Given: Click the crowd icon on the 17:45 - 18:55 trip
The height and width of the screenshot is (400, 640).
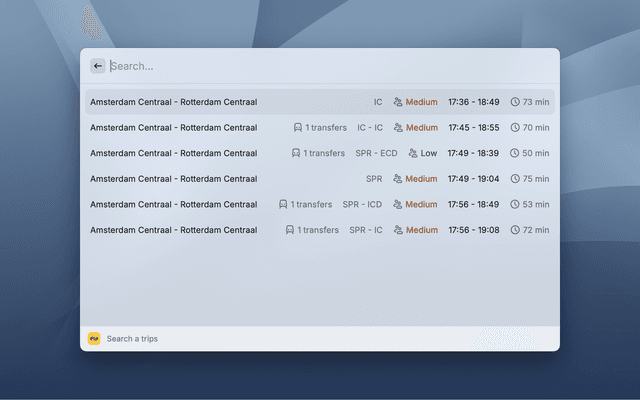Looking at the screenshot, I should tap(398, 128).
